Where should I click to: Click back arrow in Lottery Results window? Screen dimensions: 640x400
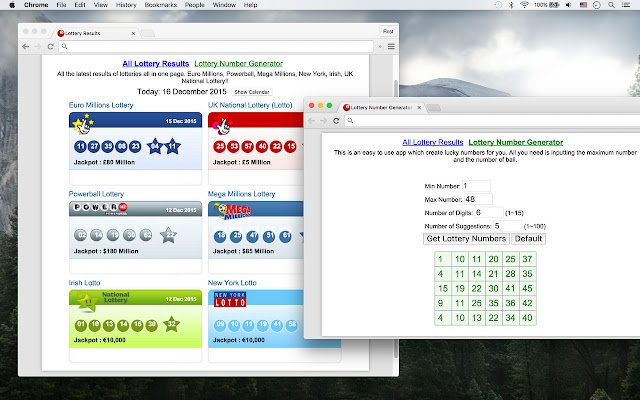coord(26,47)
